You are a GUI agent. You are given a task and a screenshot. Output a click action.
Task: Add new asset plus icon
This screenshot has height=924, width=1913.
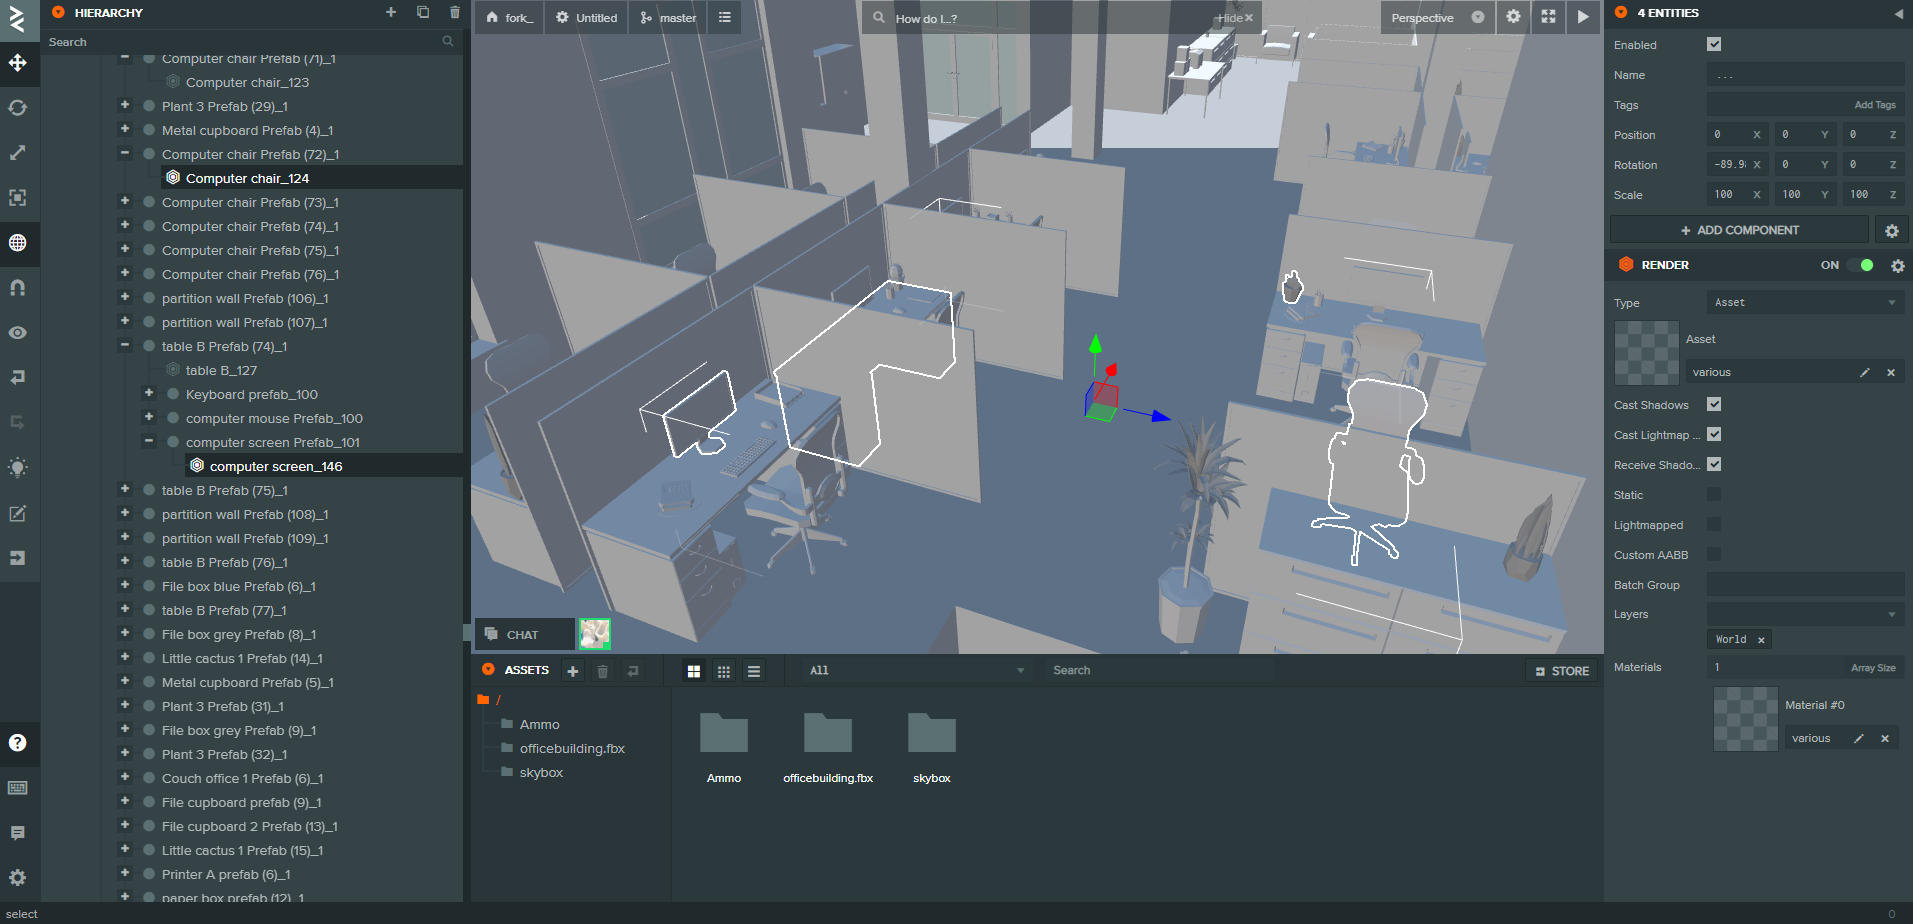(573, 671)
